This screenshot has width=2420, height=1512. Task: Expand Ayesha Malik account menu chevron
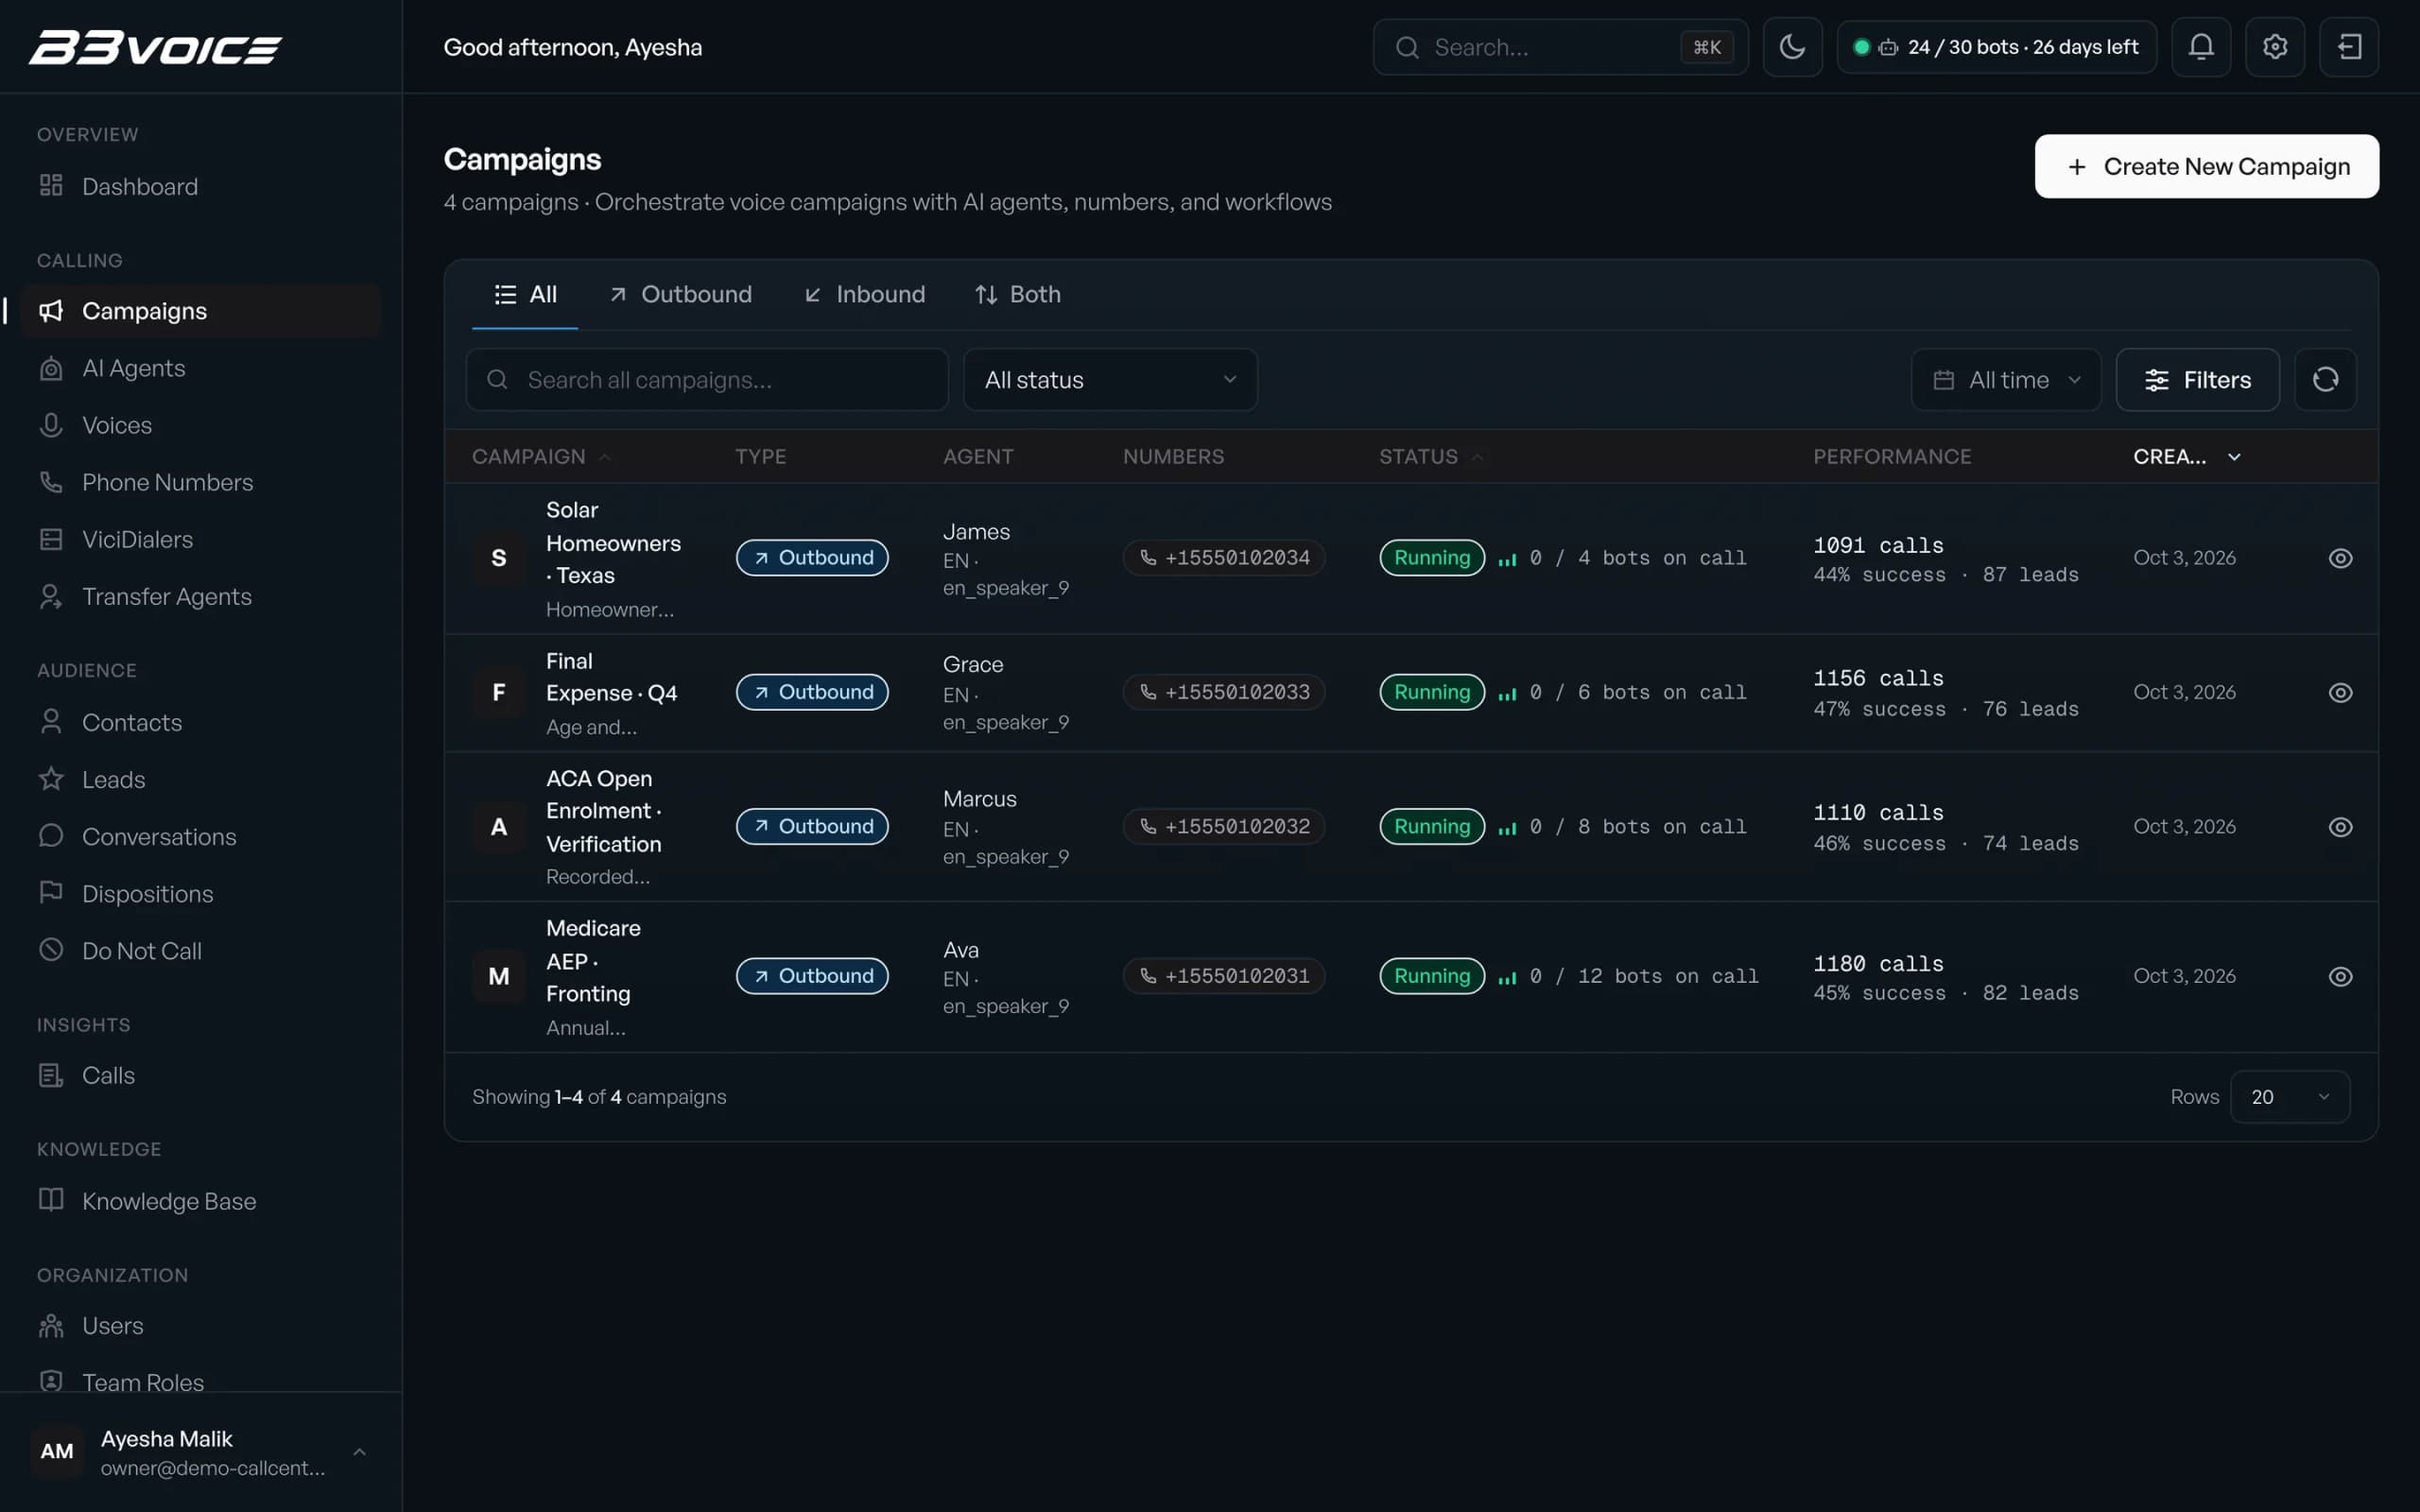coord(359,1451)
